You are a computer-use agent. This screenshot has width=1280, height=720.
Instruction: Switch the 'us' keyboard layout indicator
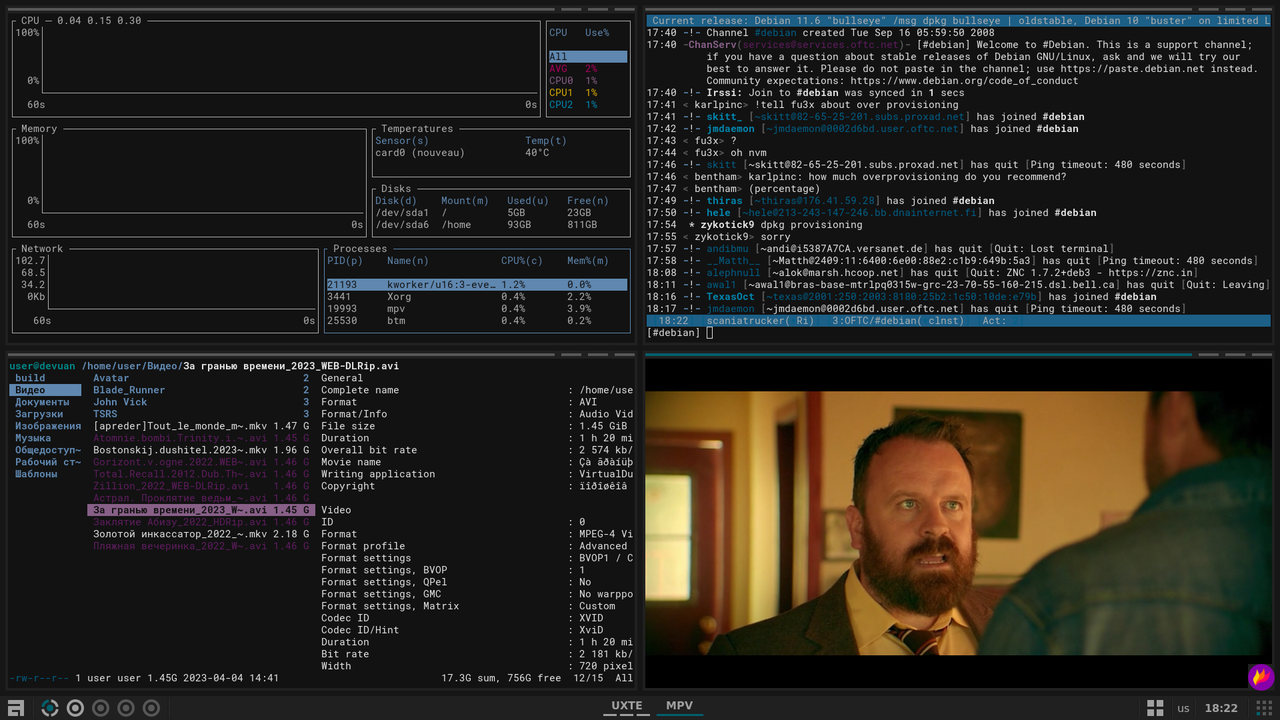pos(1184,708)
